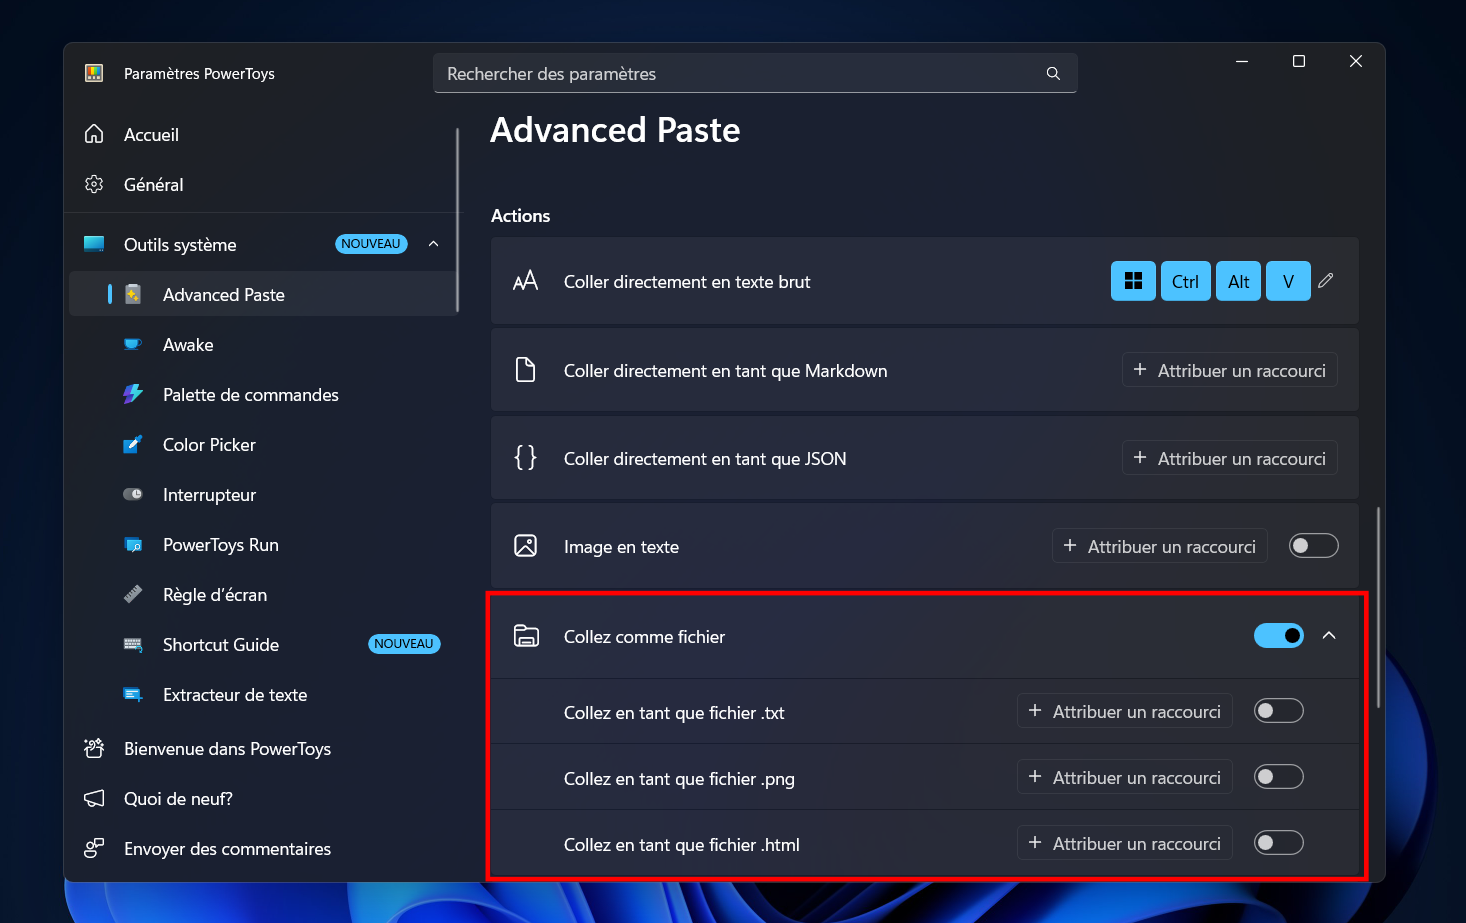Click the Windows key shortcut keycap
The image size is (1466, 923).
(1133, 281)
